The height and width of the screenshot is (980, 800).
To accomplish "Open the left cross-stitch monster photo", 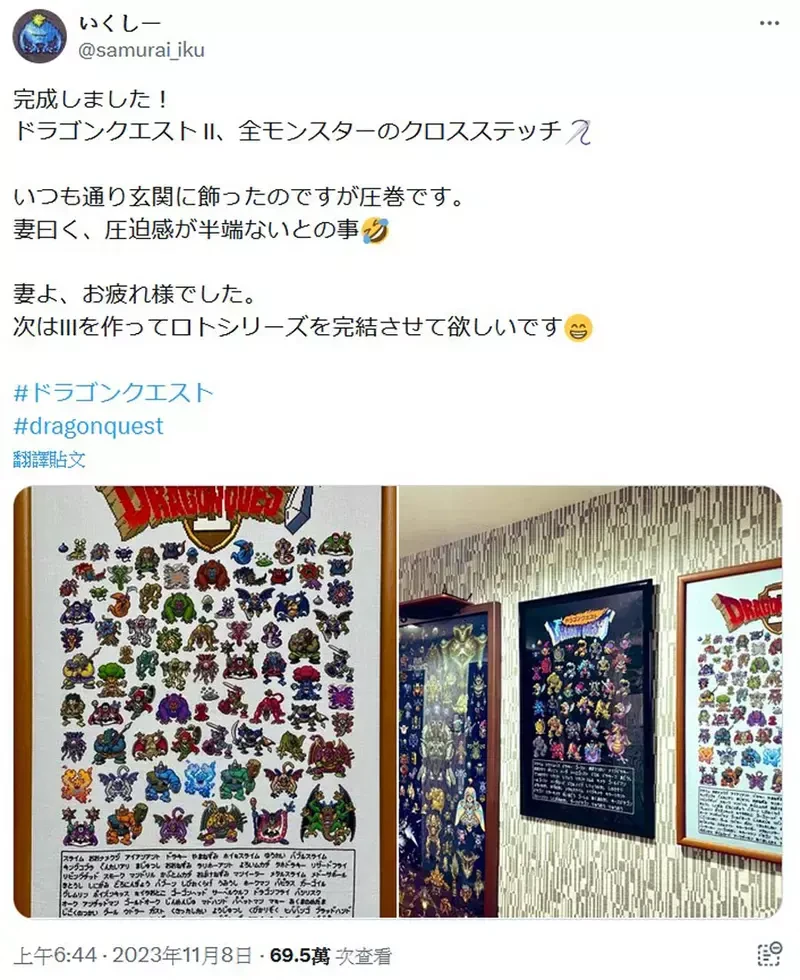I will tap(205, 701).
